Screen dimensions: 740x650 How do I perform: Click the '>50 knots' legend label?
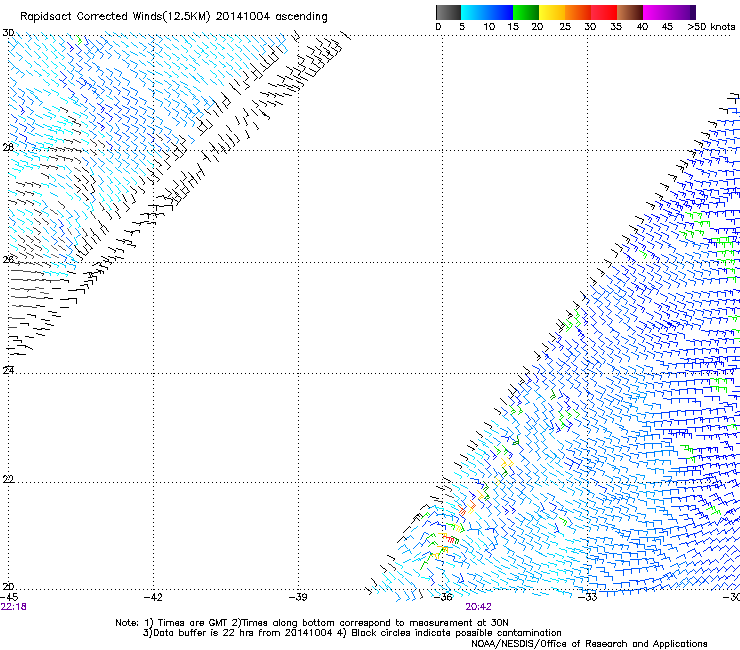711,27
